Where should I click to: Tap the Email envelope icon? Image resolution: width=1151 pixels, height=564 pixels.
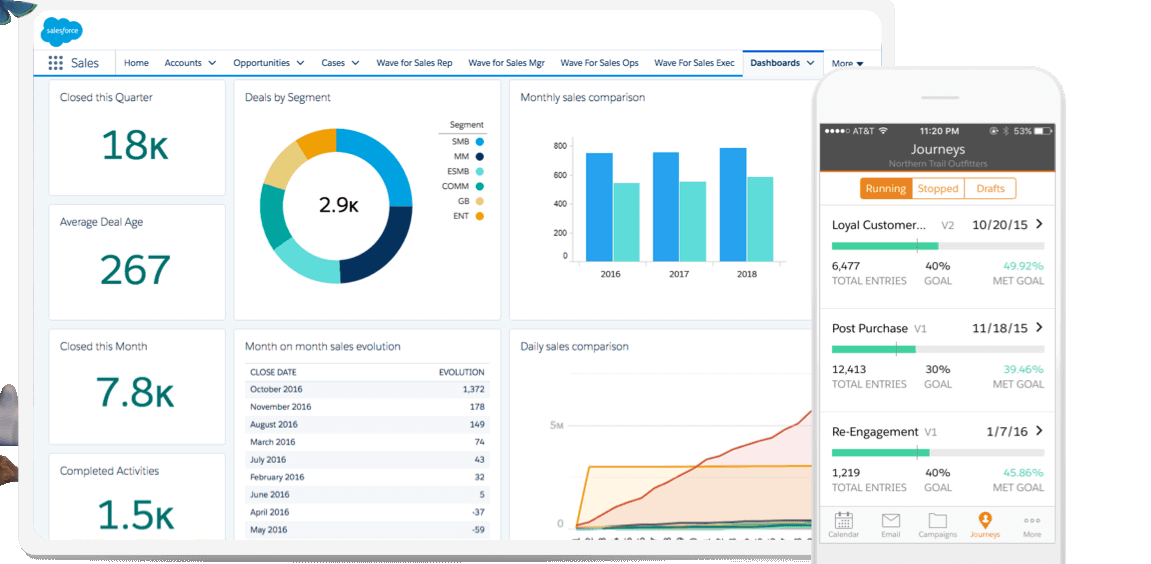pyautogui.click(x=890, y=521)
